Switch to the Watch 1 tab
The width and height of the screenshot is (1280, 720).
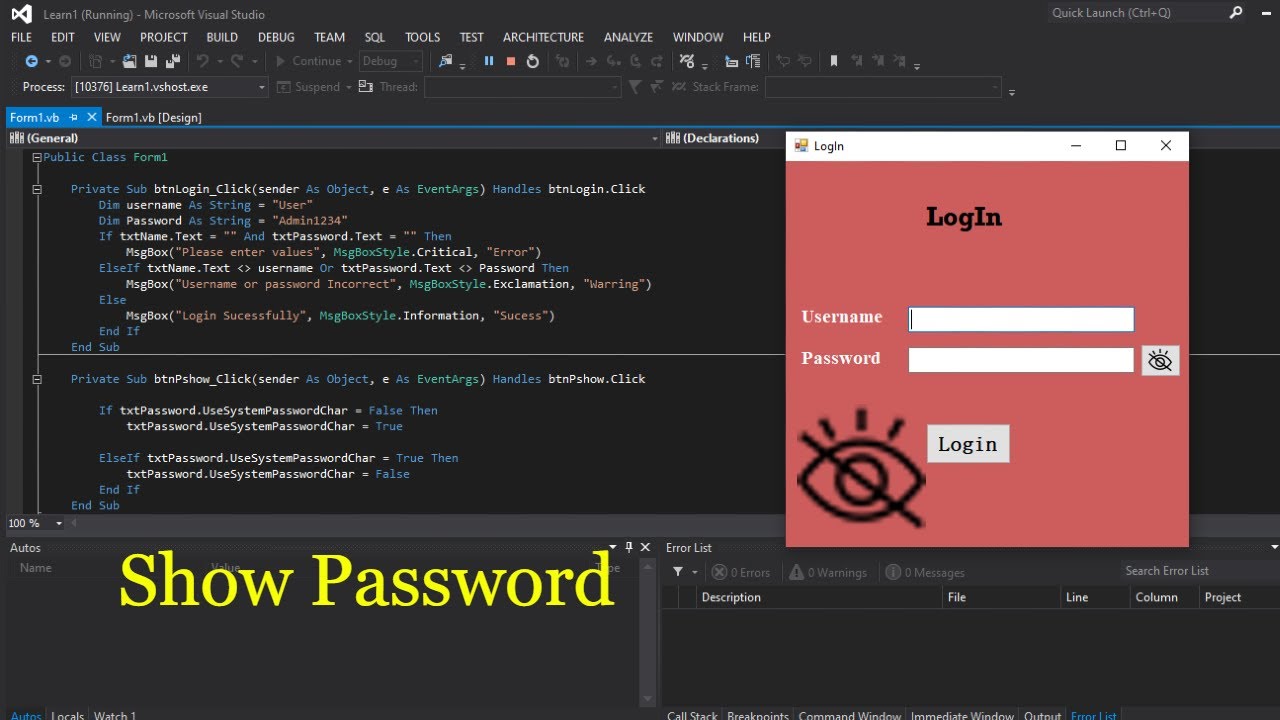tap(114, 715)
